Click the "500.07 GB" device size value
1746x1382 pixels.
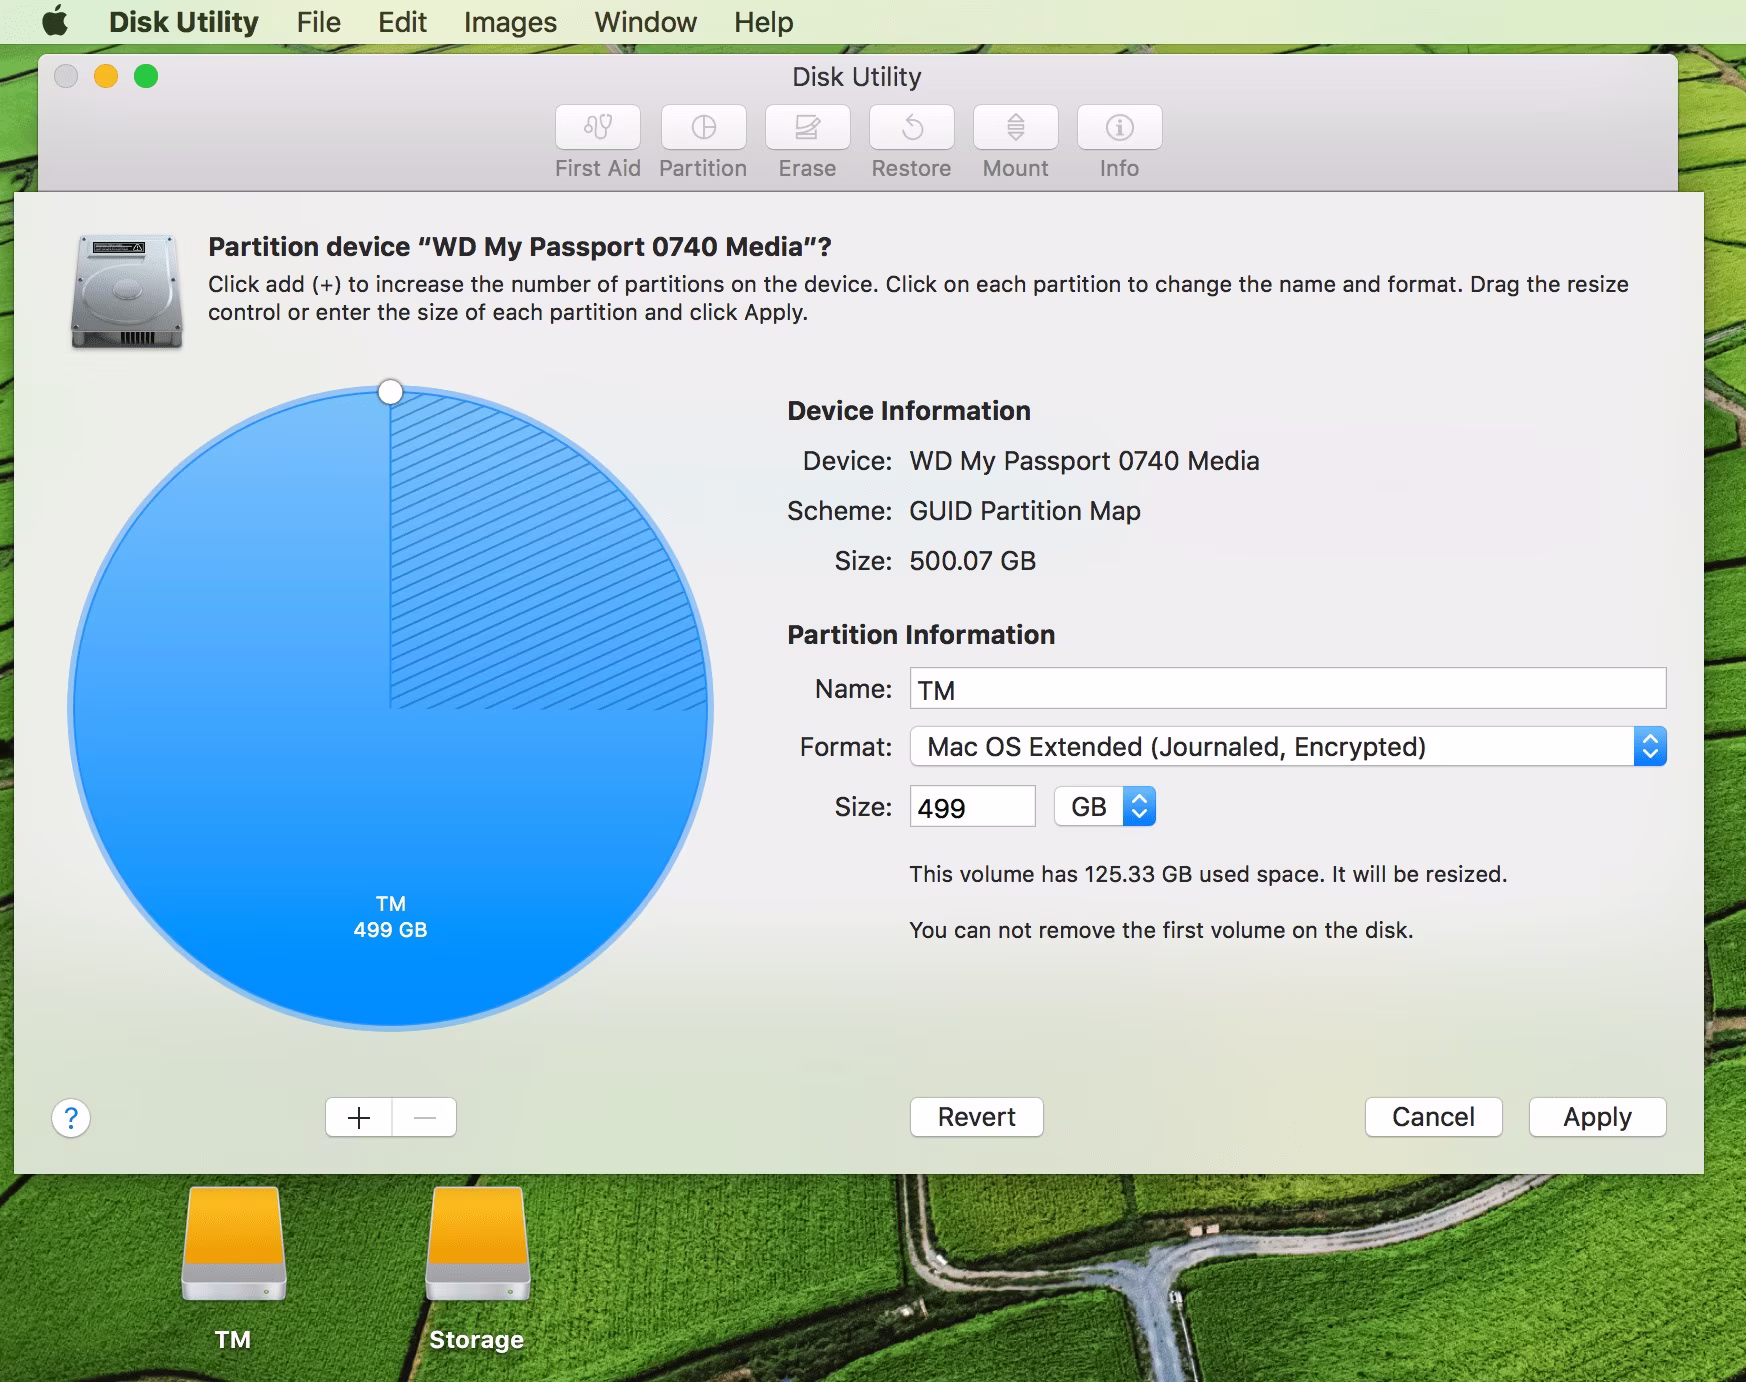[x=973, y=561]
